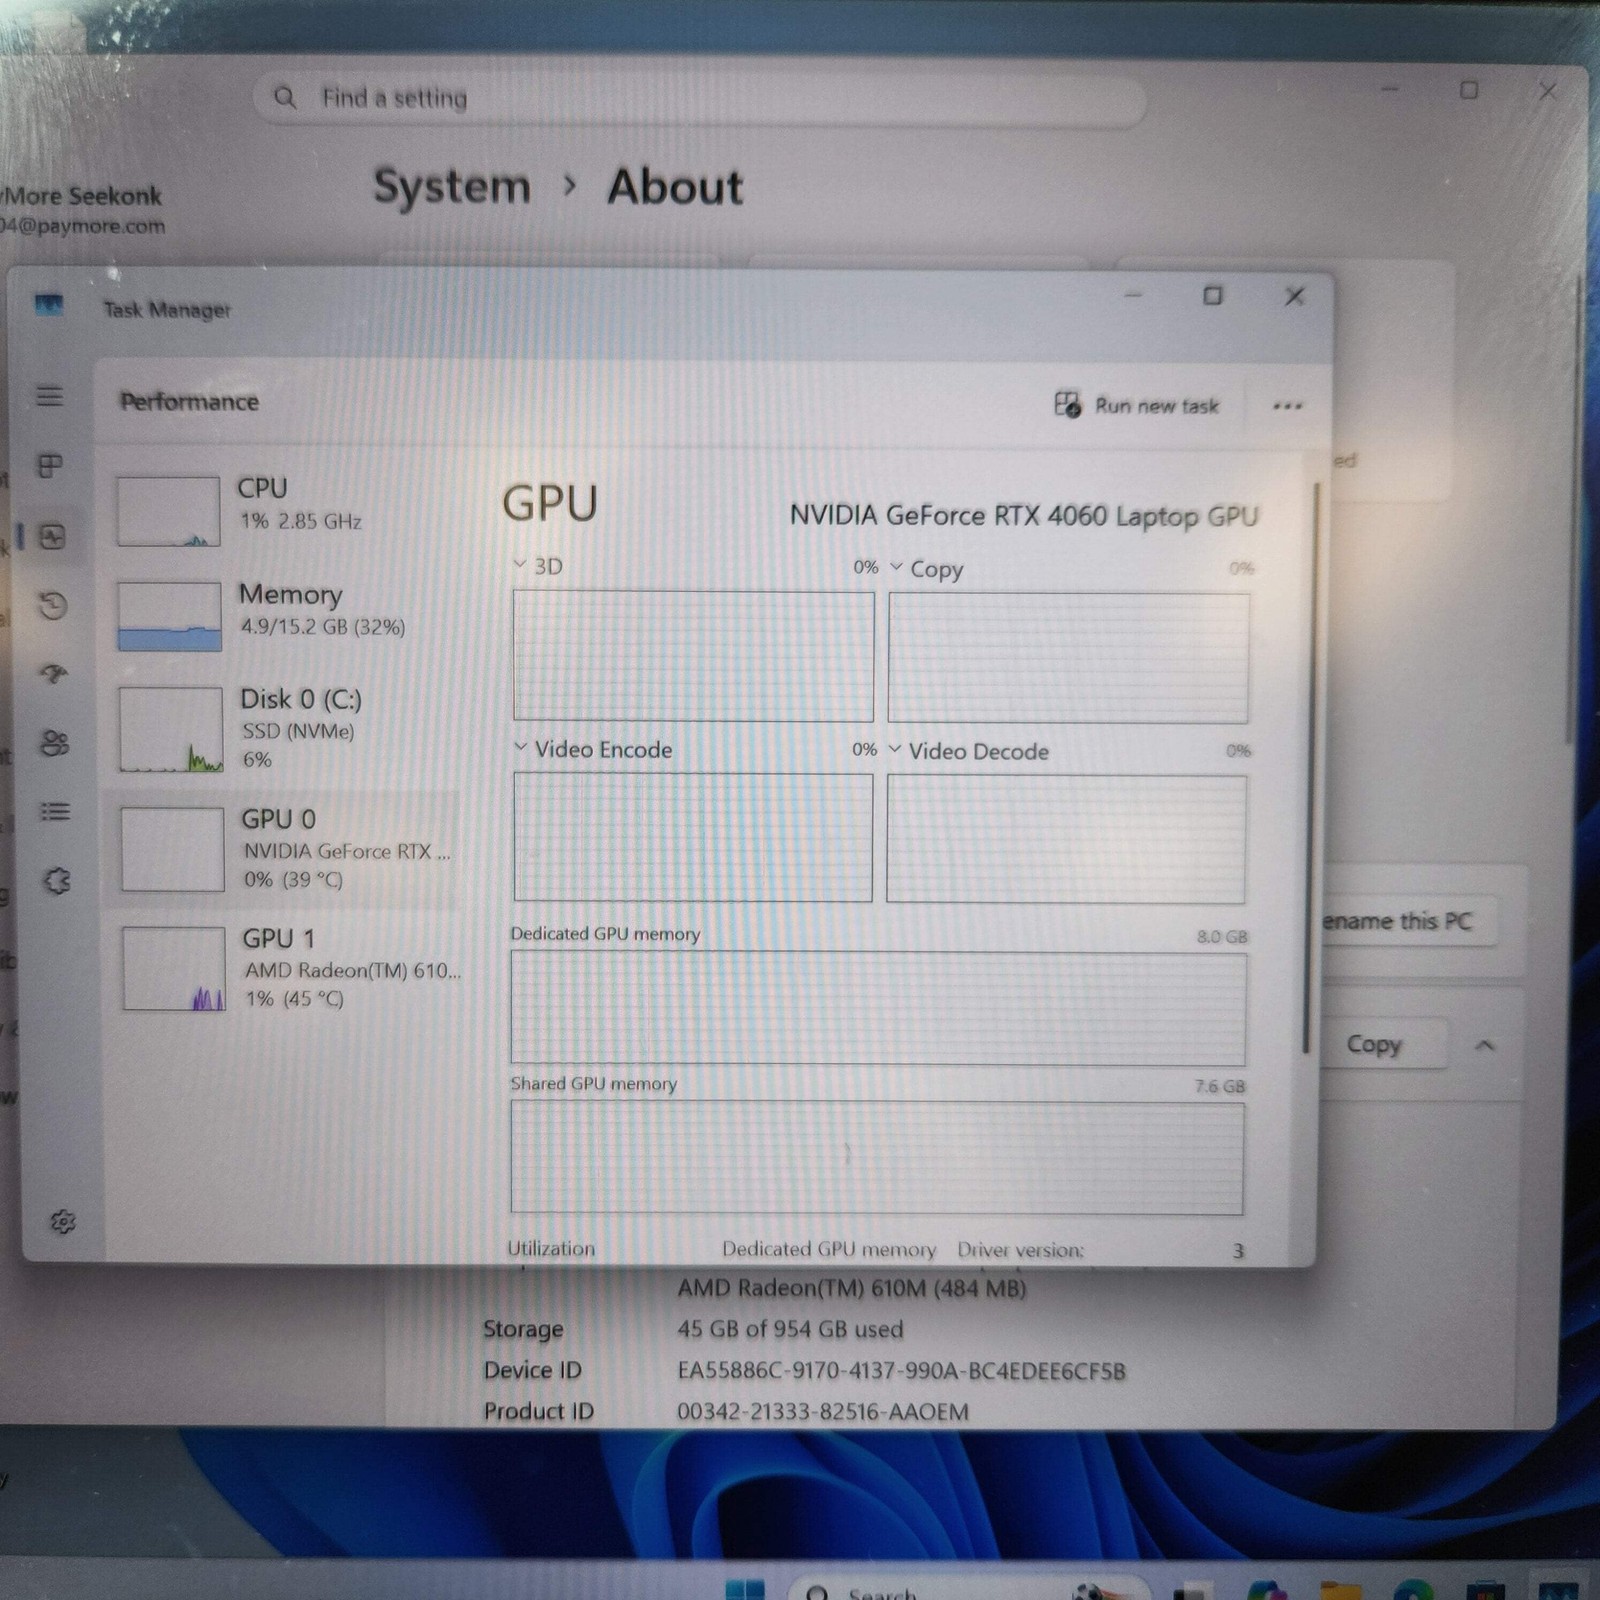The image size is (1600, 1600).
Task: Open Startup apps icon in sidebar
Action: (53, 674)
